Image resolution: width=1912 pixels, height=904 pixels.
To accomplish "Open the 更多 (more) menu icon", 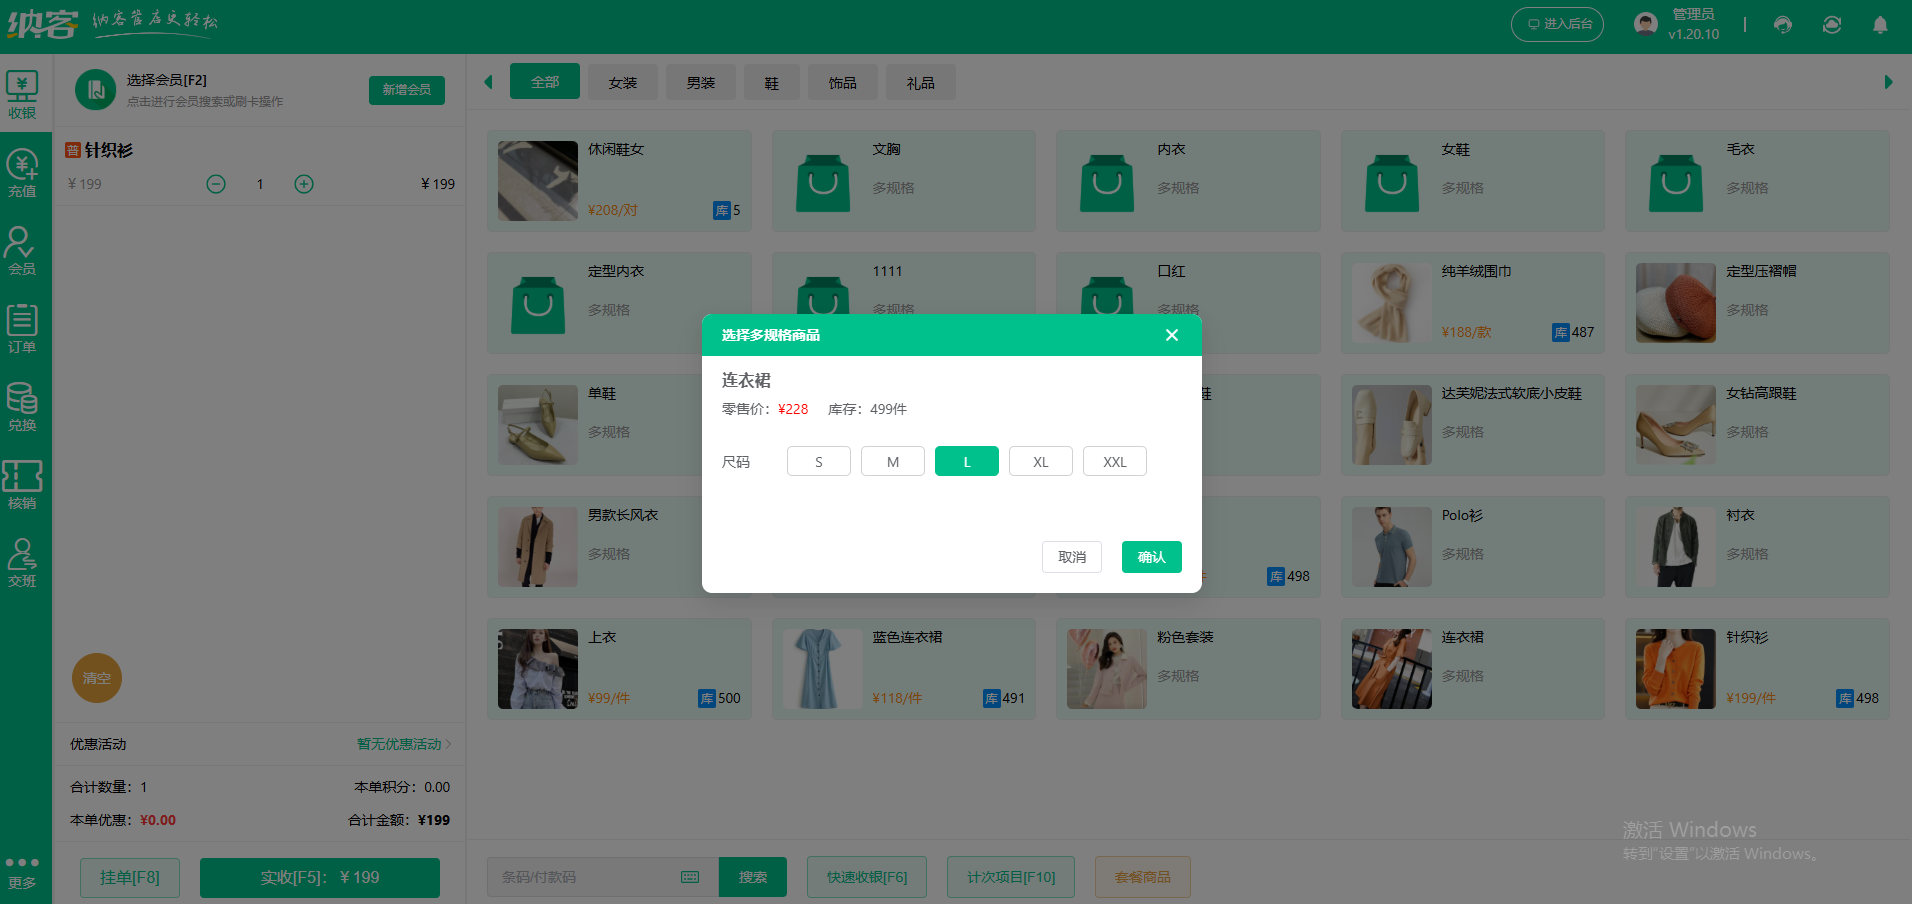I will 23,862.
